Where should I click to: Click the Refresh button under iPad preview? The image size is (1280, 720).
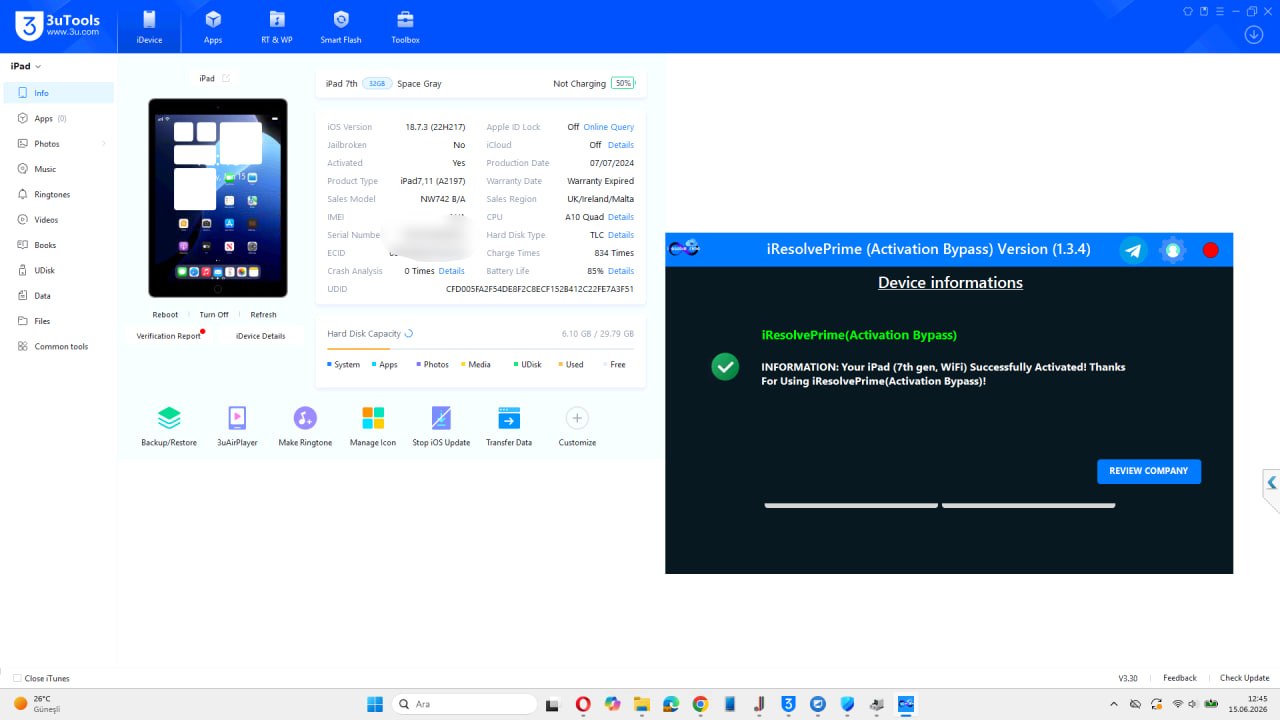coord(264,315)
